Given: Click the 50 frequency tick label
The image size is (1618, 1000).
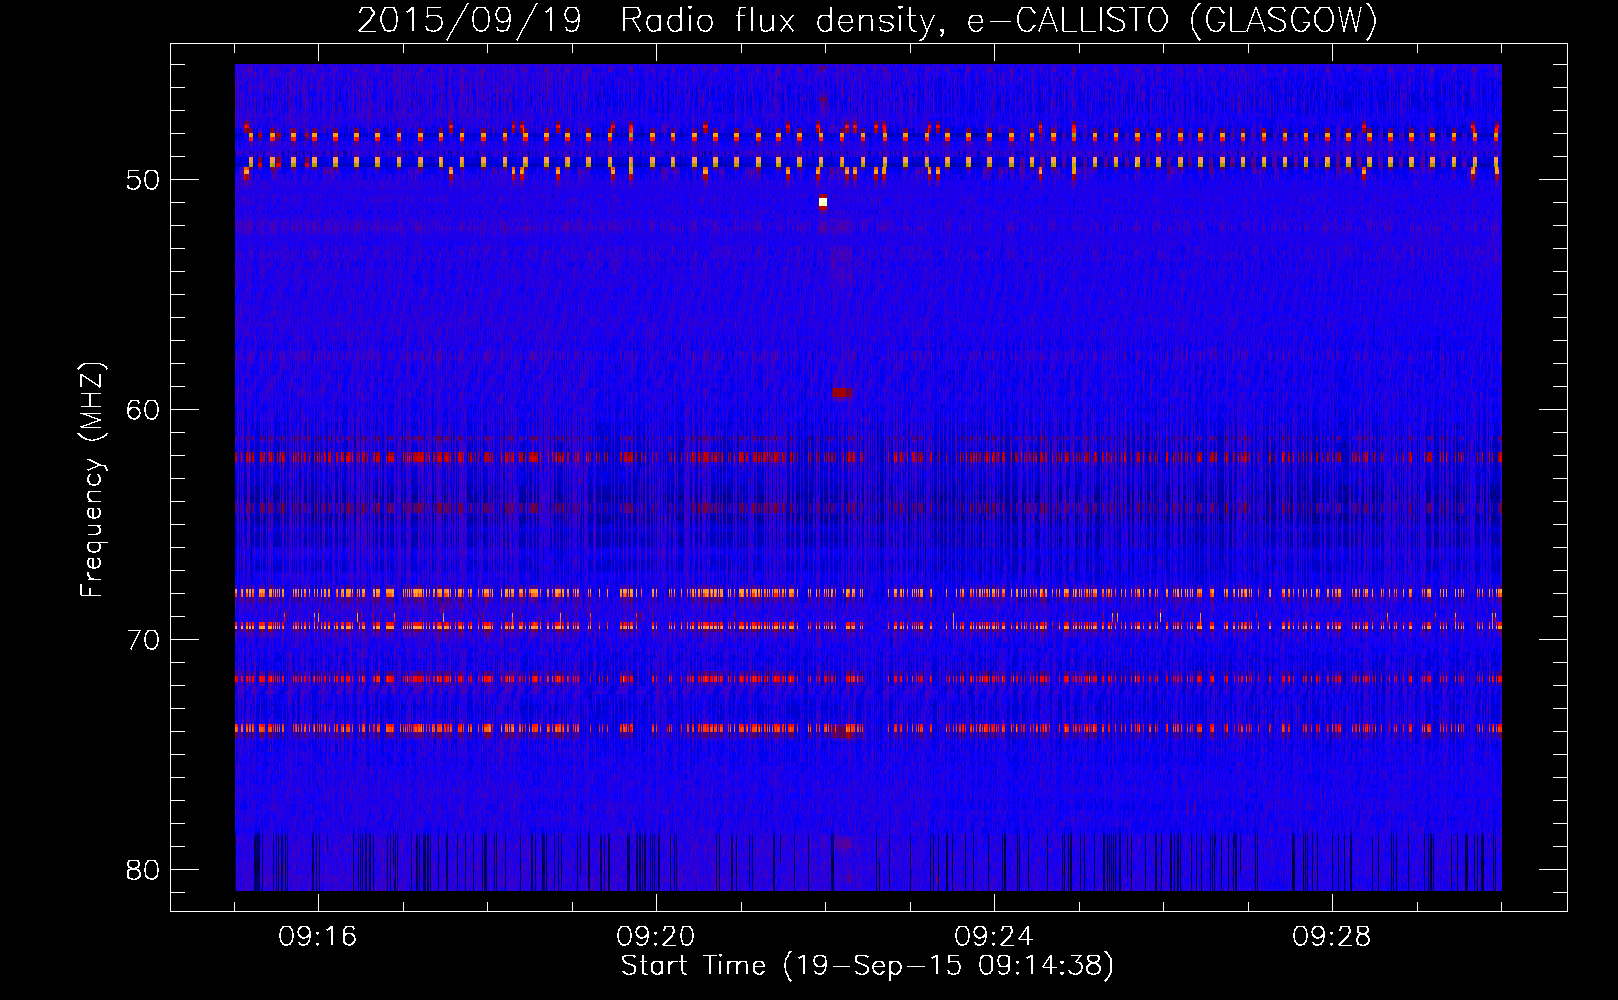Looking at the screenshot, I should point(143,180).
